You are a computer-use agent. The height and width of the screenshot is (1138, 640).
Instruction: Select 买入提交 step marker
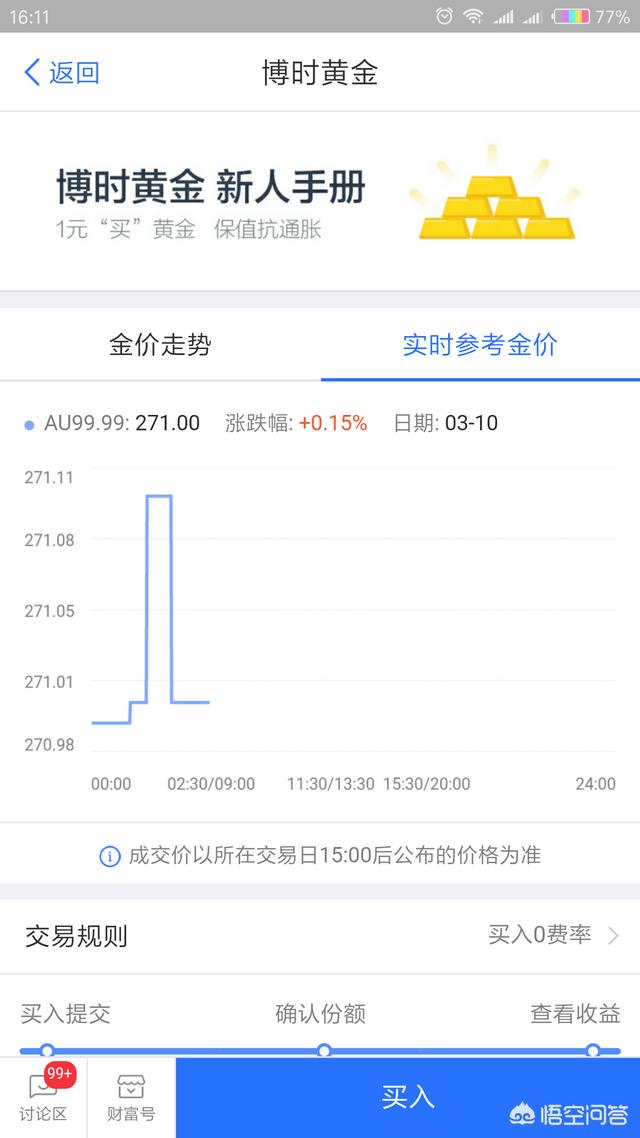pos(47,1050)
